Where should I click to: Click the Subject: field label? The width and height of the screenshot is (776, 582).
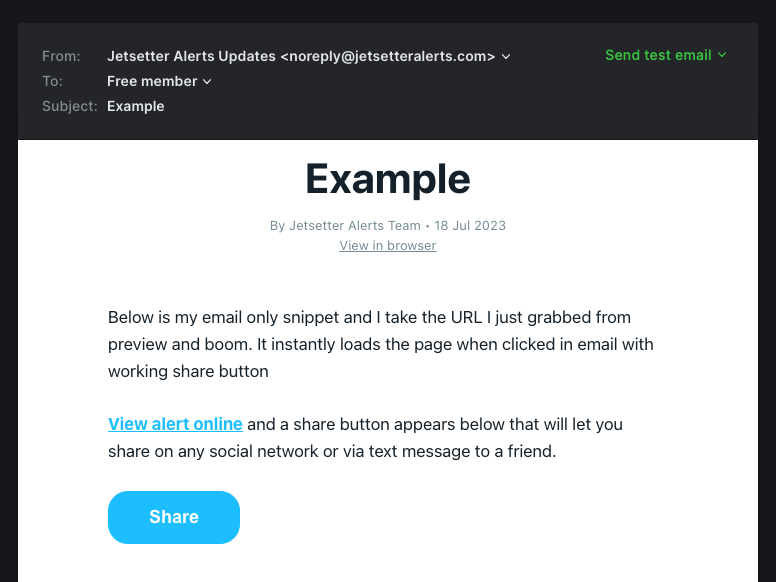click(x=70, y=106)
